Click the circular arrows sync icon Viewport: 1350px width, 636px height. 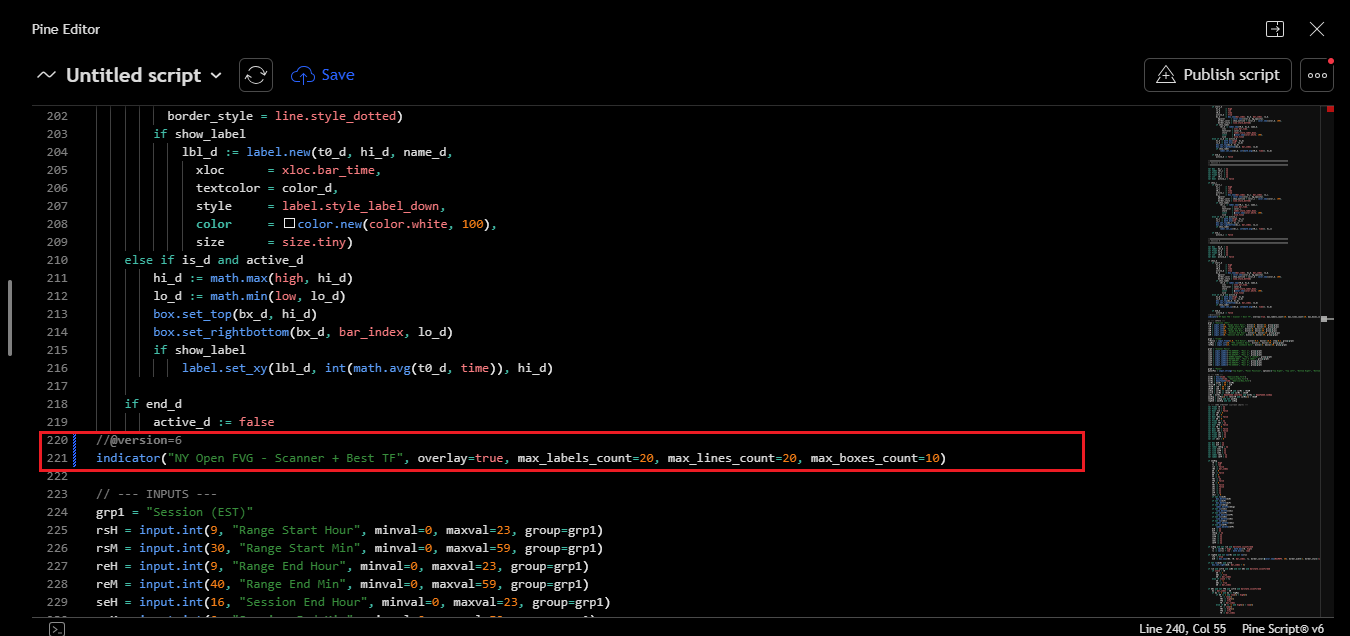(256, 75)
